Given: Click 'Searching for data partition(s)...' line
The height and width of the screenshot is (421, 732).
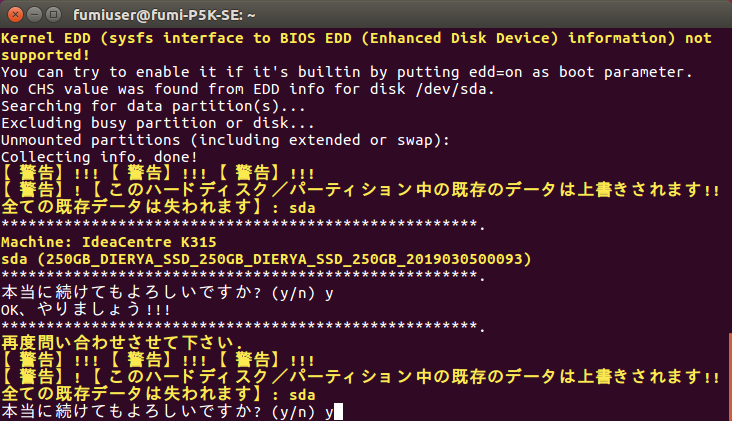Looking at the screenshot, I should coord(153,106).
